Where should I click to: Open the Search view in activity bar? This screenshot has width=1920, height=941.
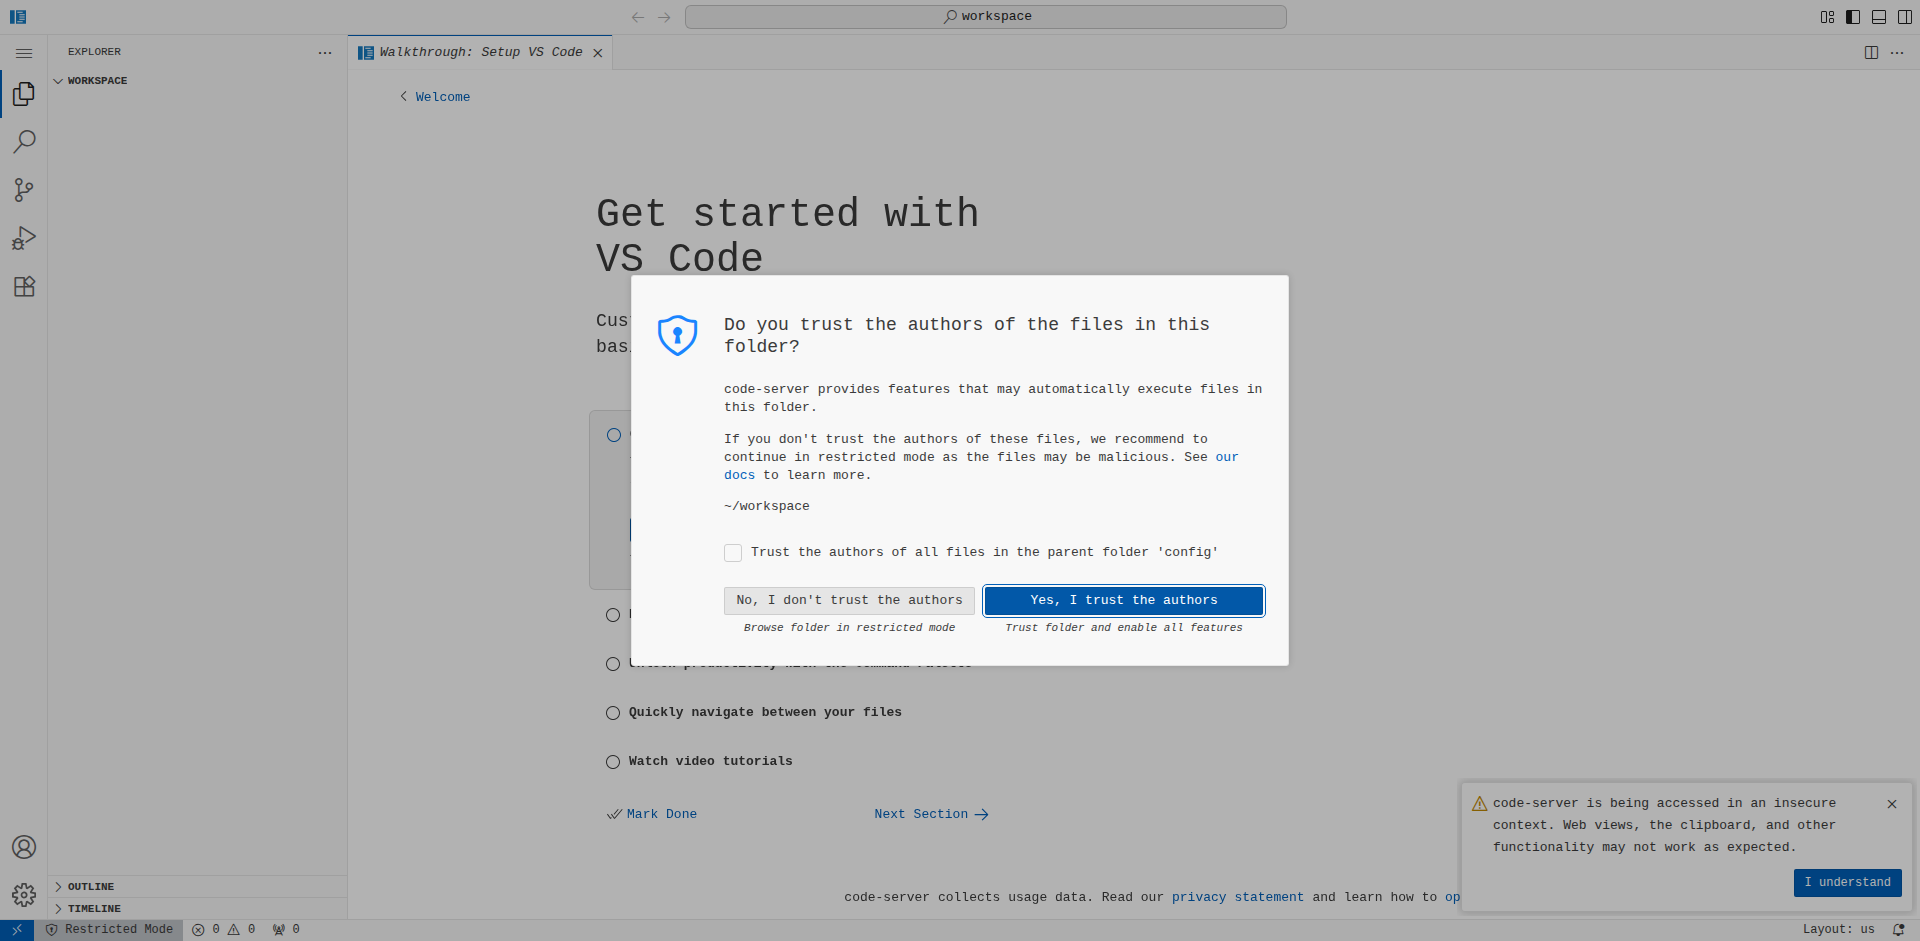coord(24,142)
